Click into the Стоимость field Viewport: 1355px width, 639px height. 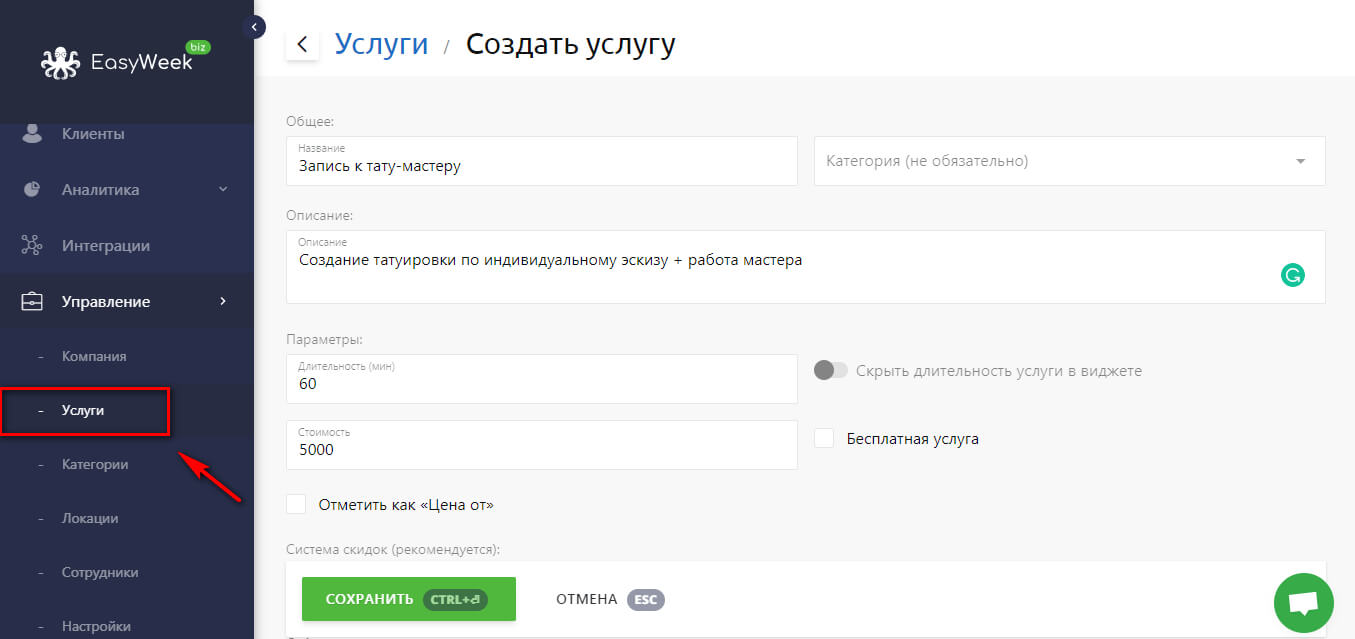click(541, 450)
